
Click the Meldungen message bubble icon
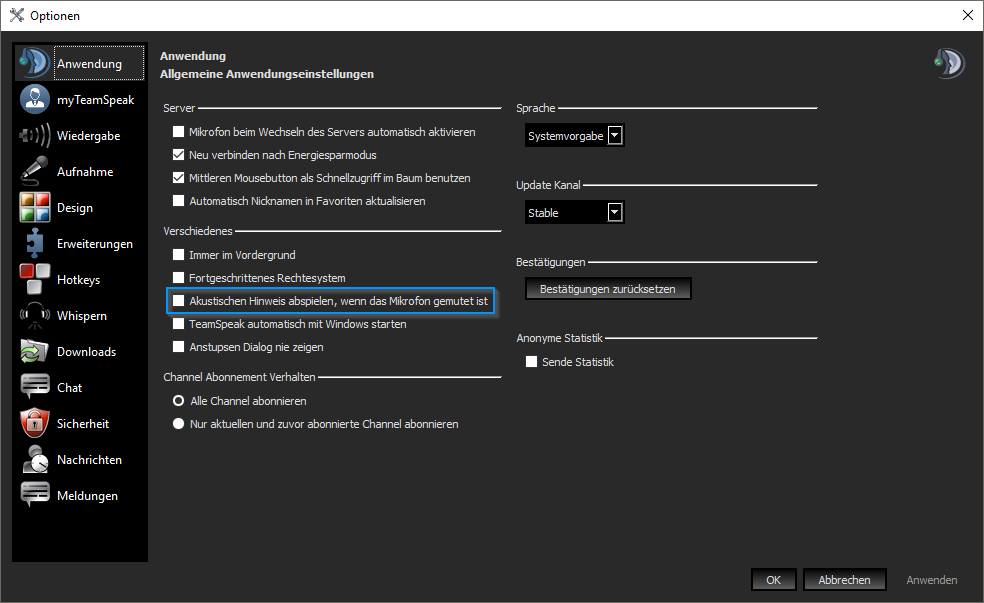[x=35, y=496]
